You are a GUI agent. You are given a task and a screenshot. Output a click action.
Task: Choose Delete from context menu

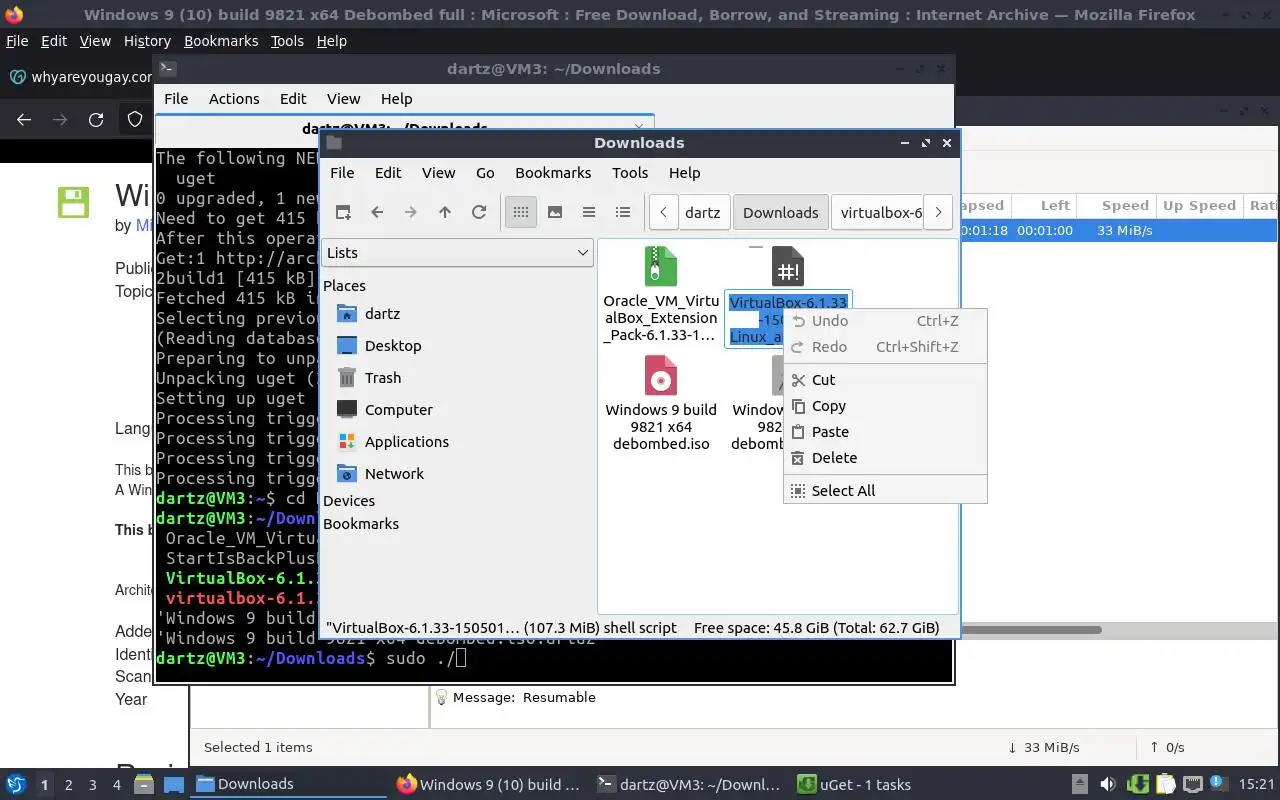[885, 458]
